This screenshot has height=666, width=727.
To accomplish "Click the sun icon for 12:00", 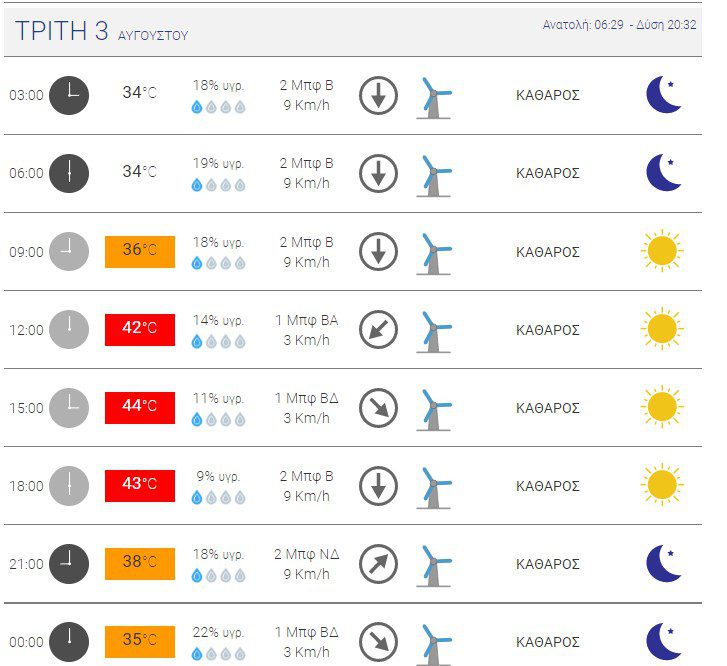I will pyautogui.click(x=662, y=328).
